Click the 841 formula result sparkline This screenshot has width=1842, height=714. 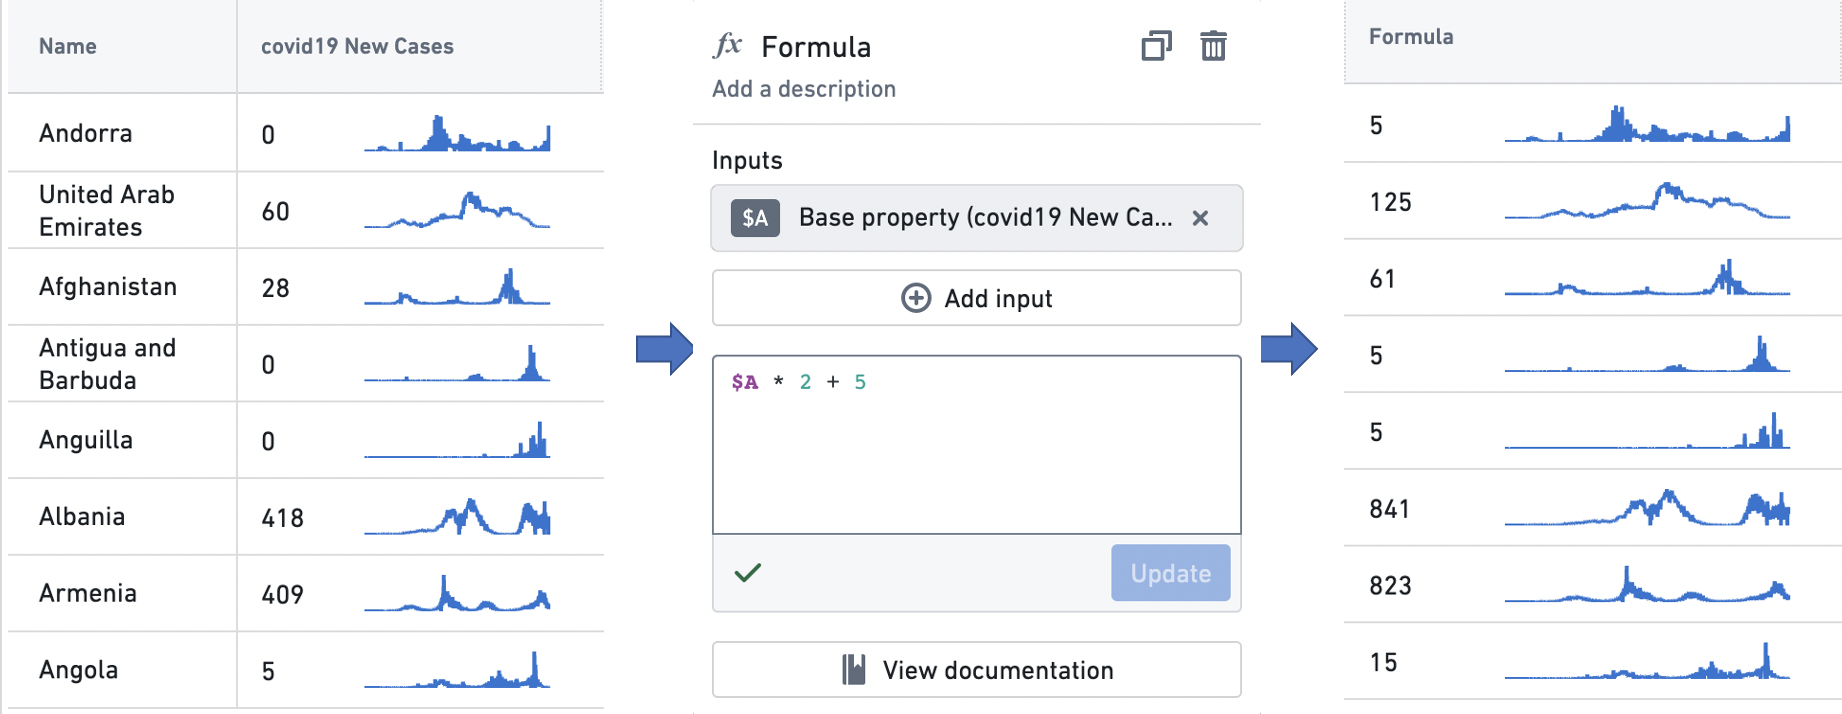pyautogui.click(x=1647, y=508)
